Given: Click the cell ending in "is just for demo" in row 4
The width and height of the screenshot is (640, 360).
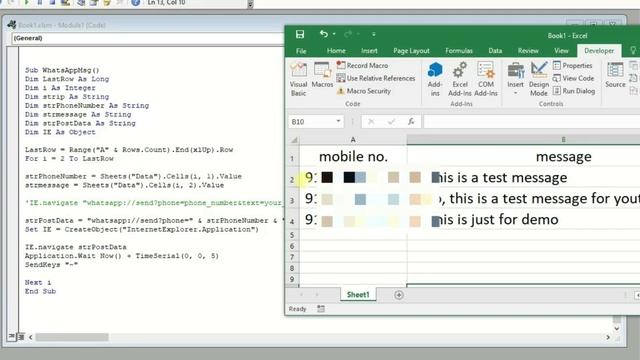Looking at the screenshot, I should 523,220.
